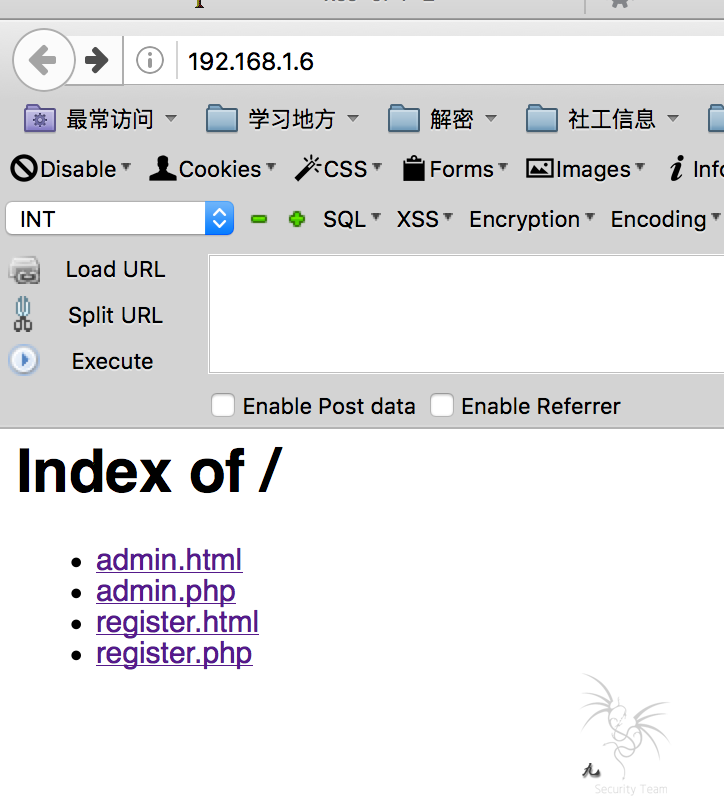
Task: Expand the Encryption dropdown
Action: point(532,220)
